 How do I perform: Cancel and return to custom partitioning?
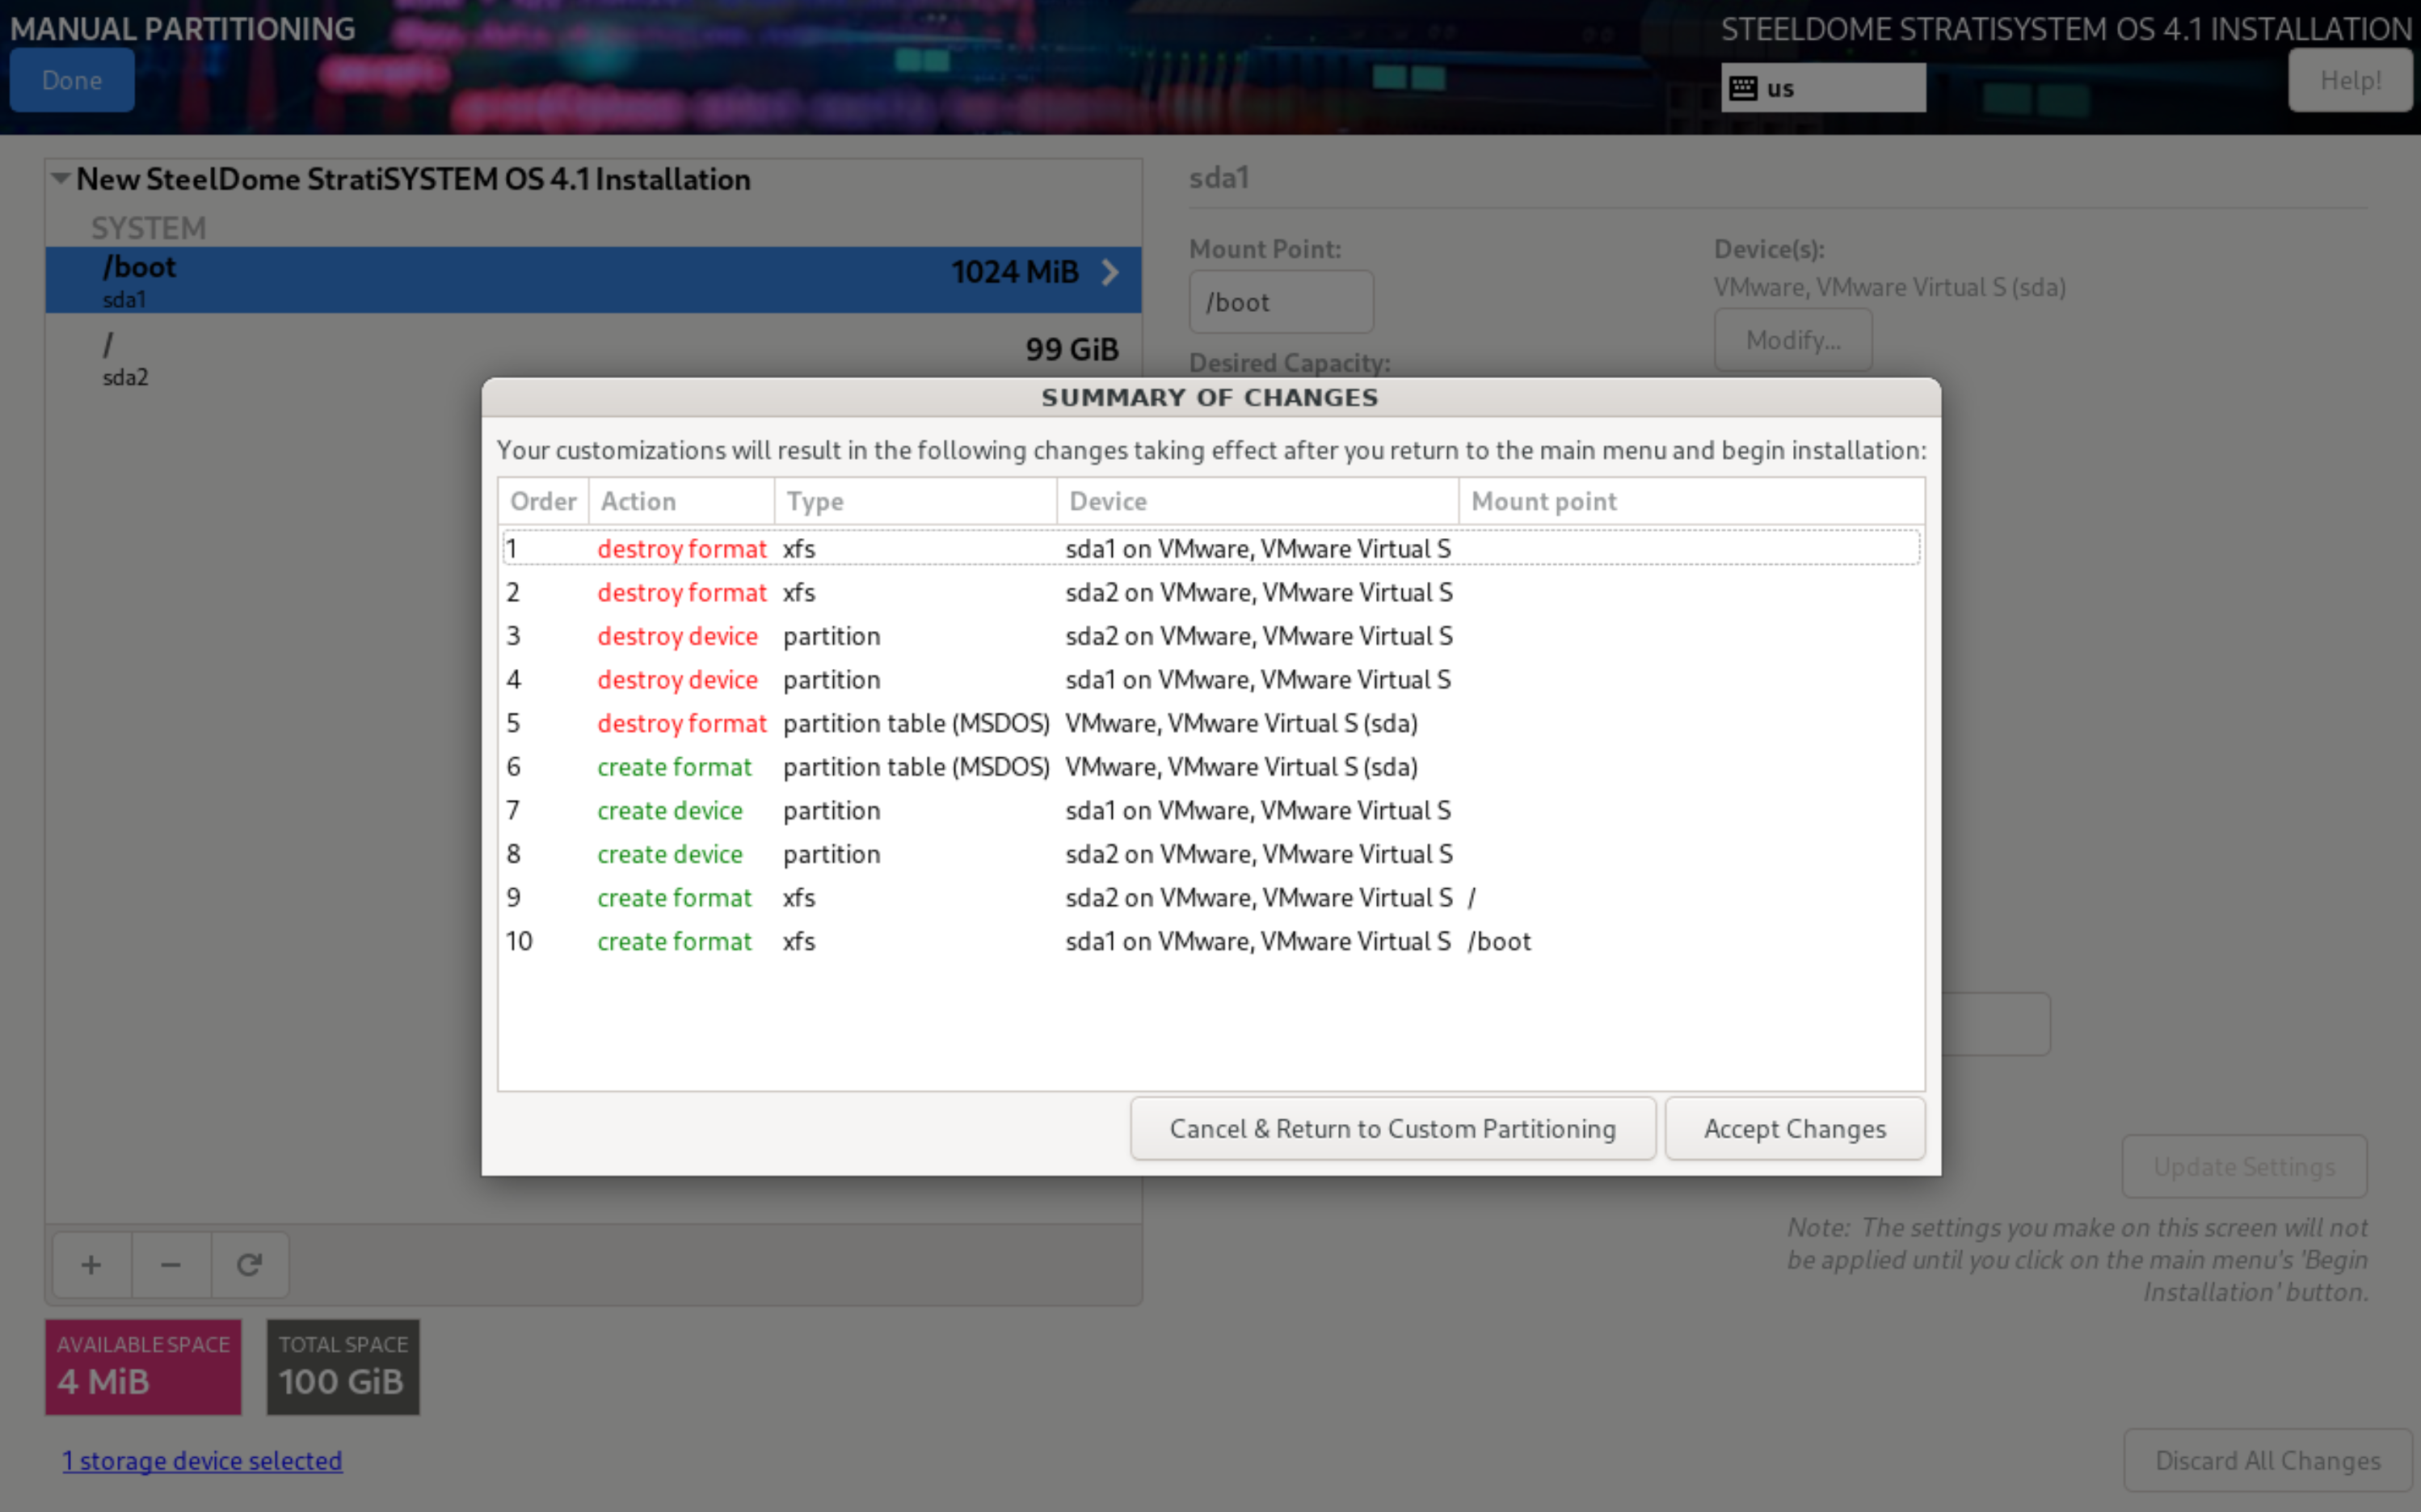[x=1392, y=1128]
